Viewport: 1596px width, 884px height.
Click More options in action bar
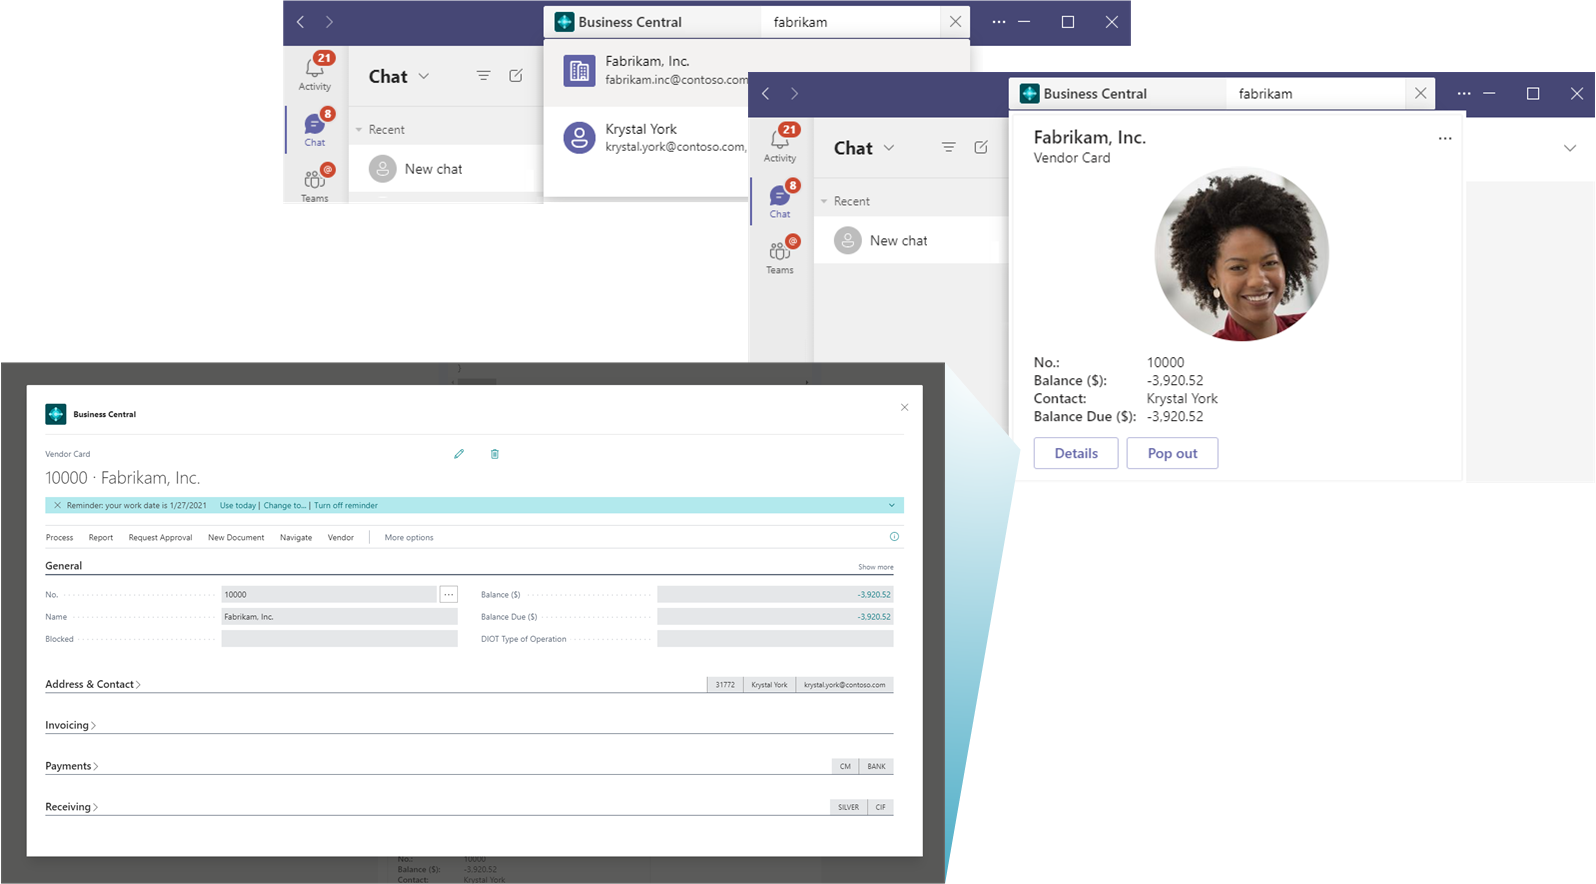point(409,537)
